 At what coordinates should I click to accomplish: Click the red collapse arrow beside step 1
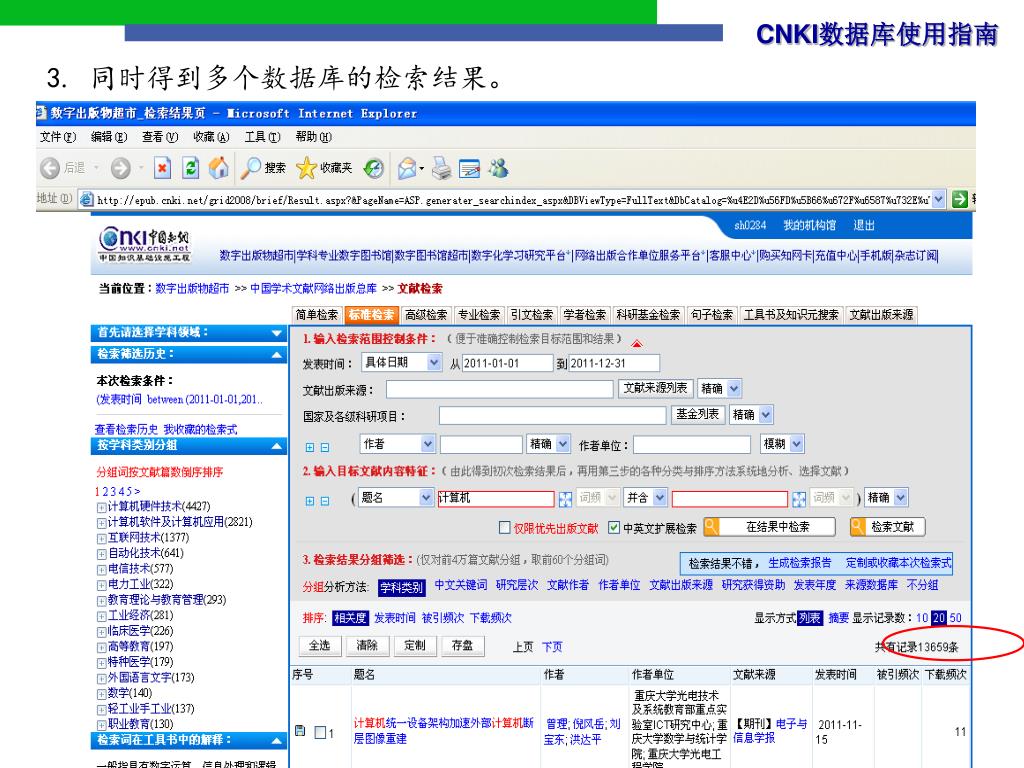pyautogui.click(x=637, y=344)
